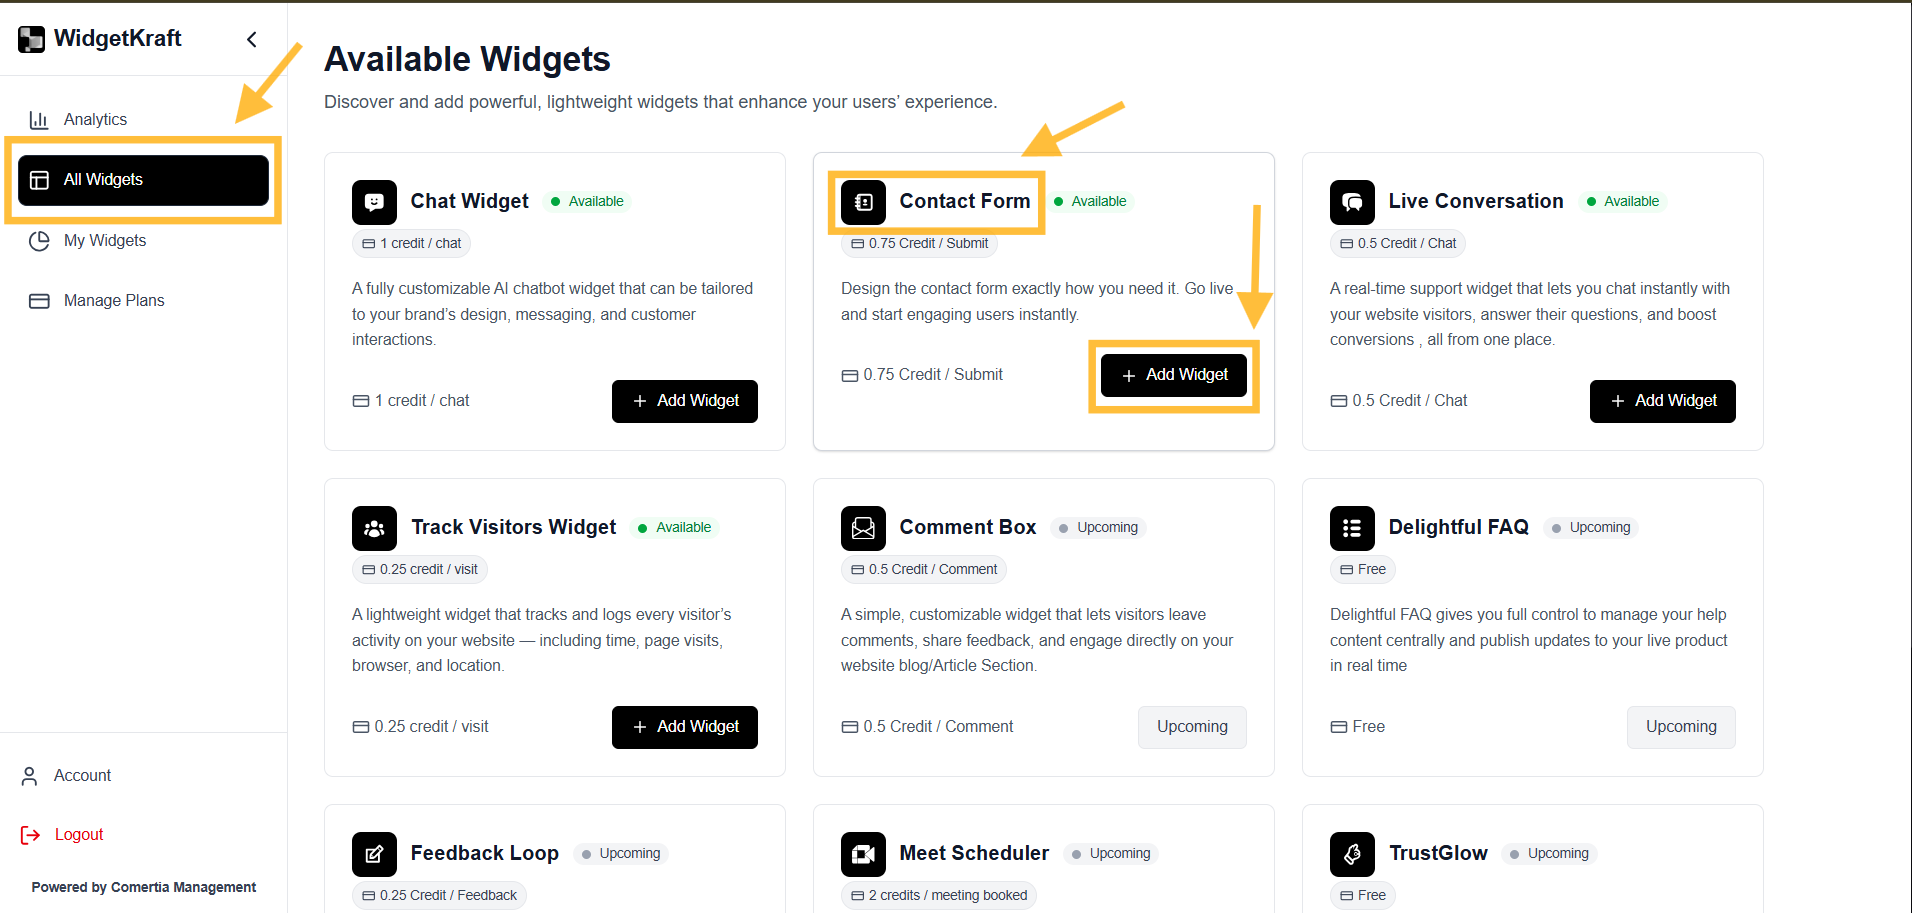
Task: Switch to My Widgets
Action: (104, 240)
